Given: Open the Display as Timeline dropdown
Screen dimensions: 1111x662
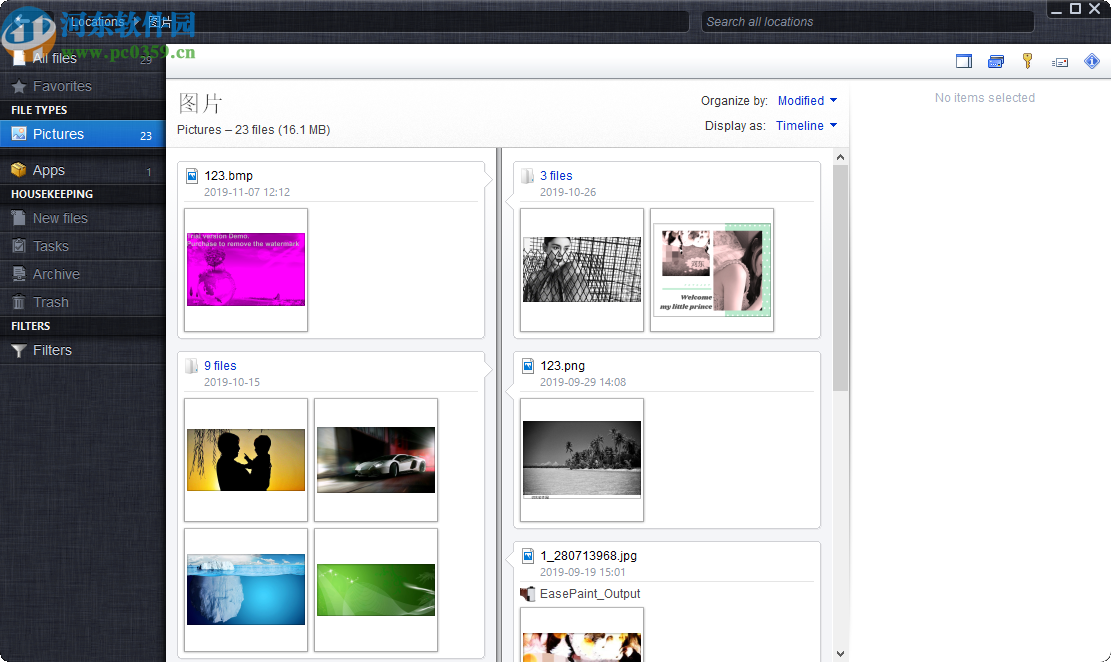Looking at the screenshot, I should [x=806, y=125].
